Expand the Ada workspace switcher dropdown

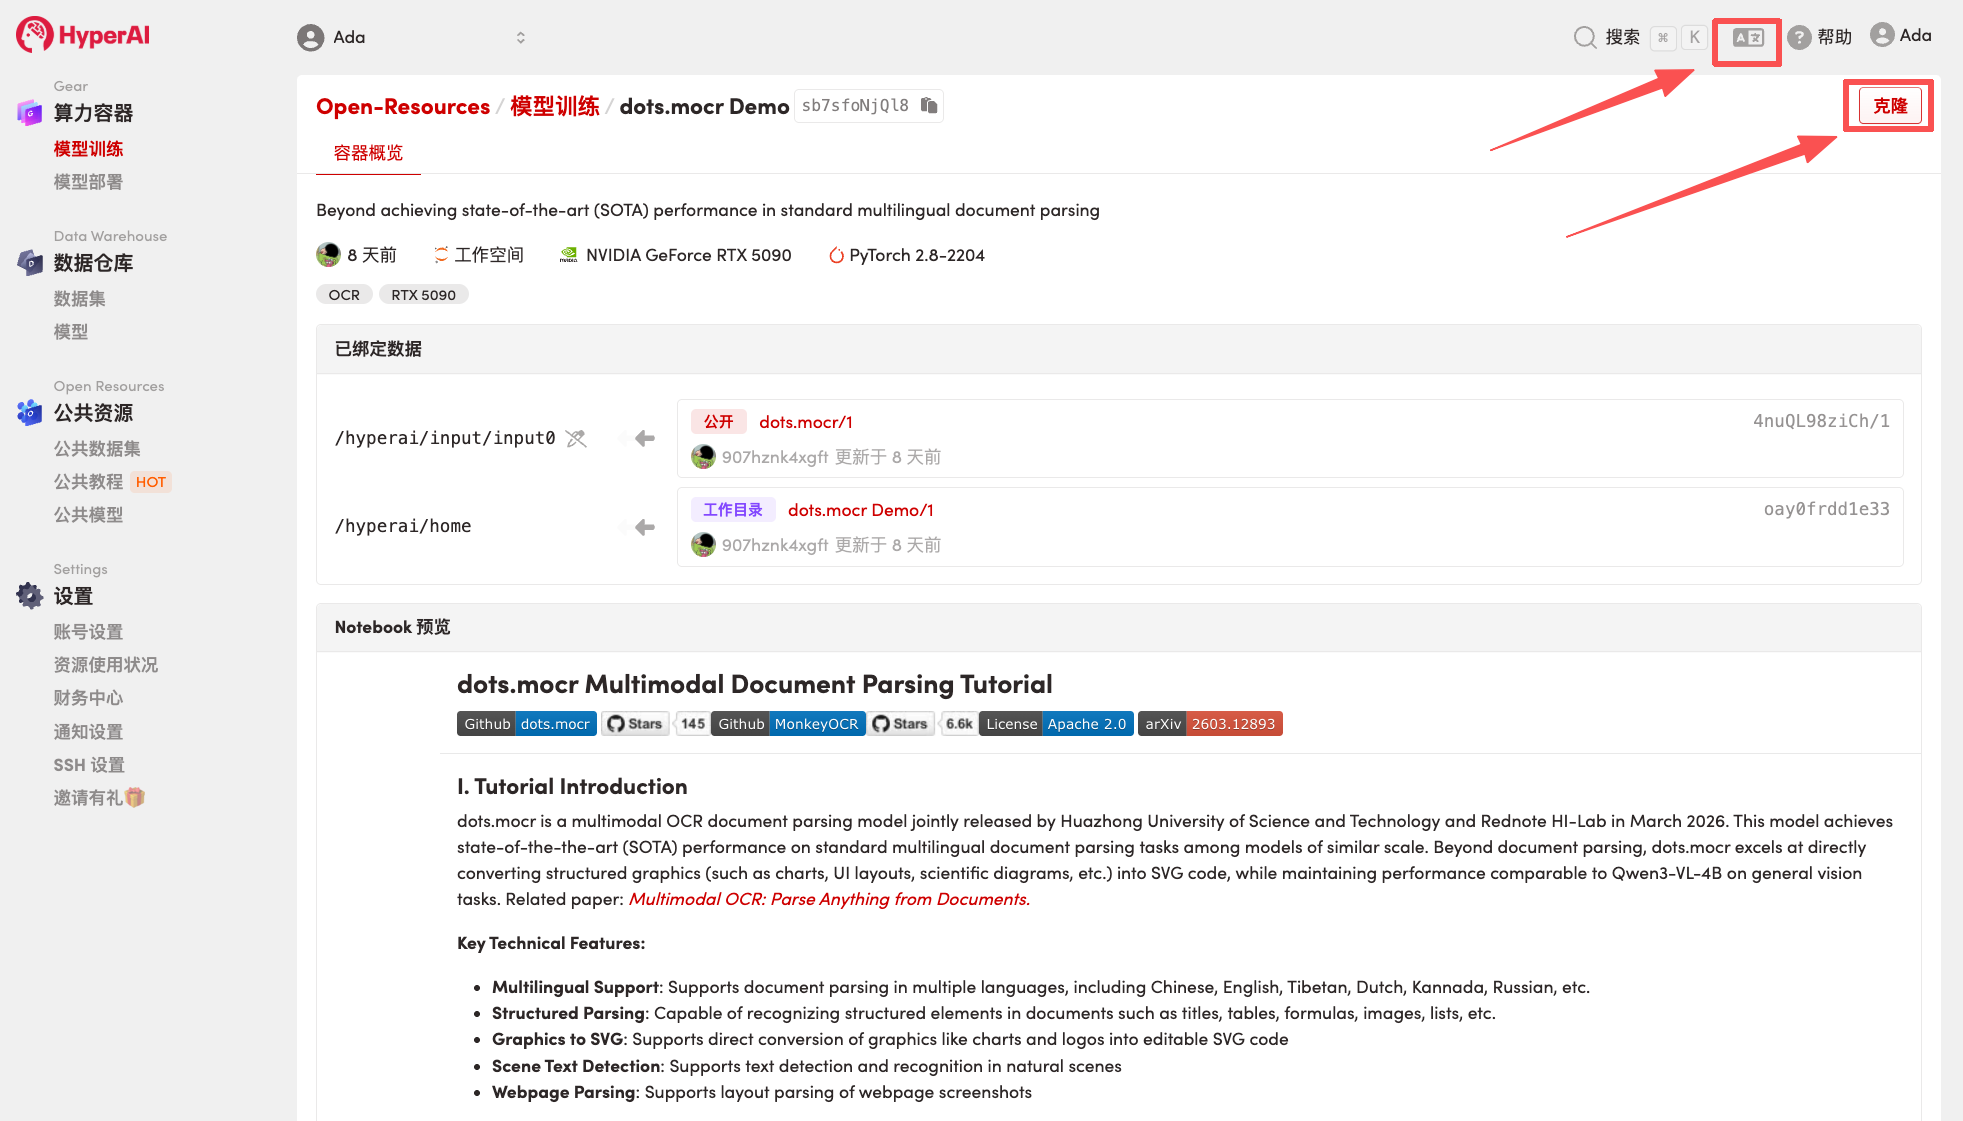[x=520, y=37]
